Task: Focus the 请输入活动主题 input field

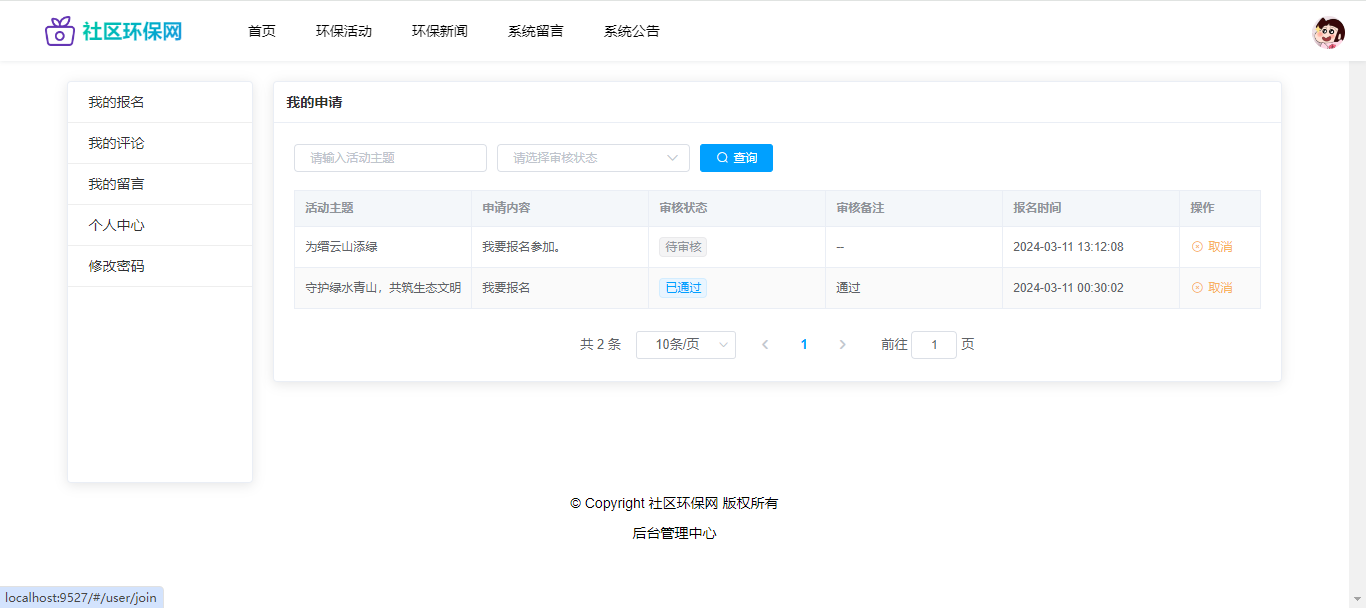Action: click(390, 158)
